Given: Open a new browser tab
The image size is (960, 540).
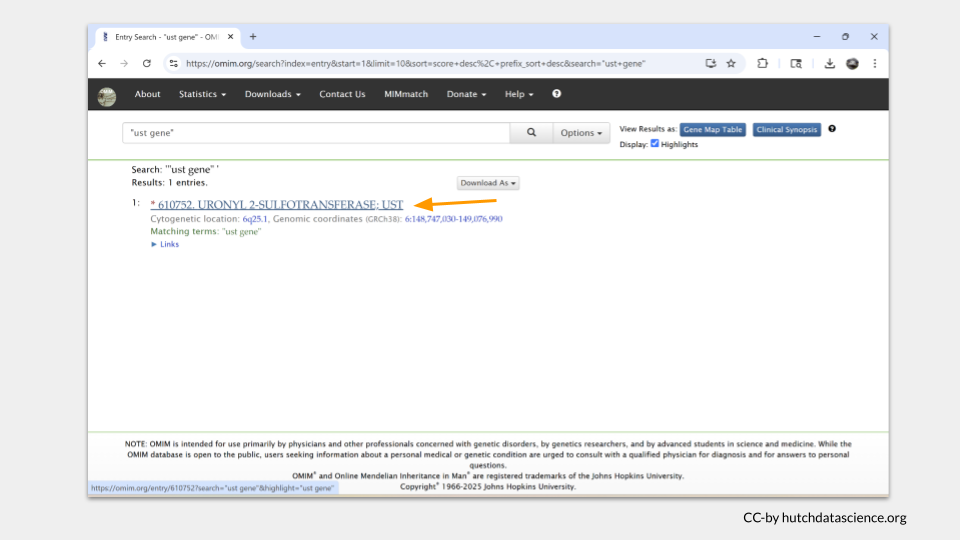Looking at the screenshot, I should [253, 37].
